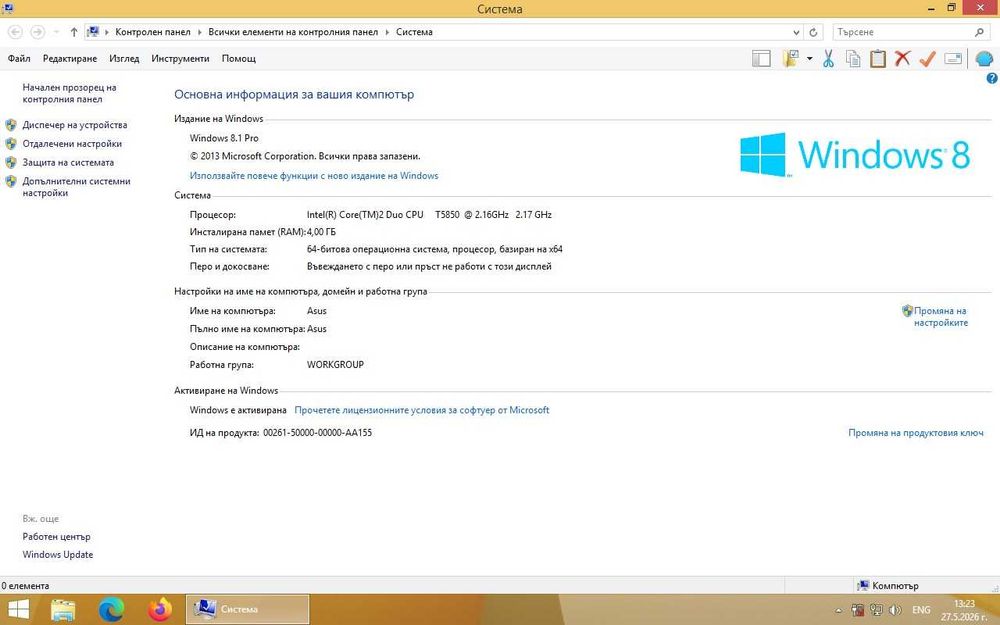Viewport: 1000px width, 625px height.
Task: Open Всички елементи на контролния панел breadcrumb
Action: 293,32
